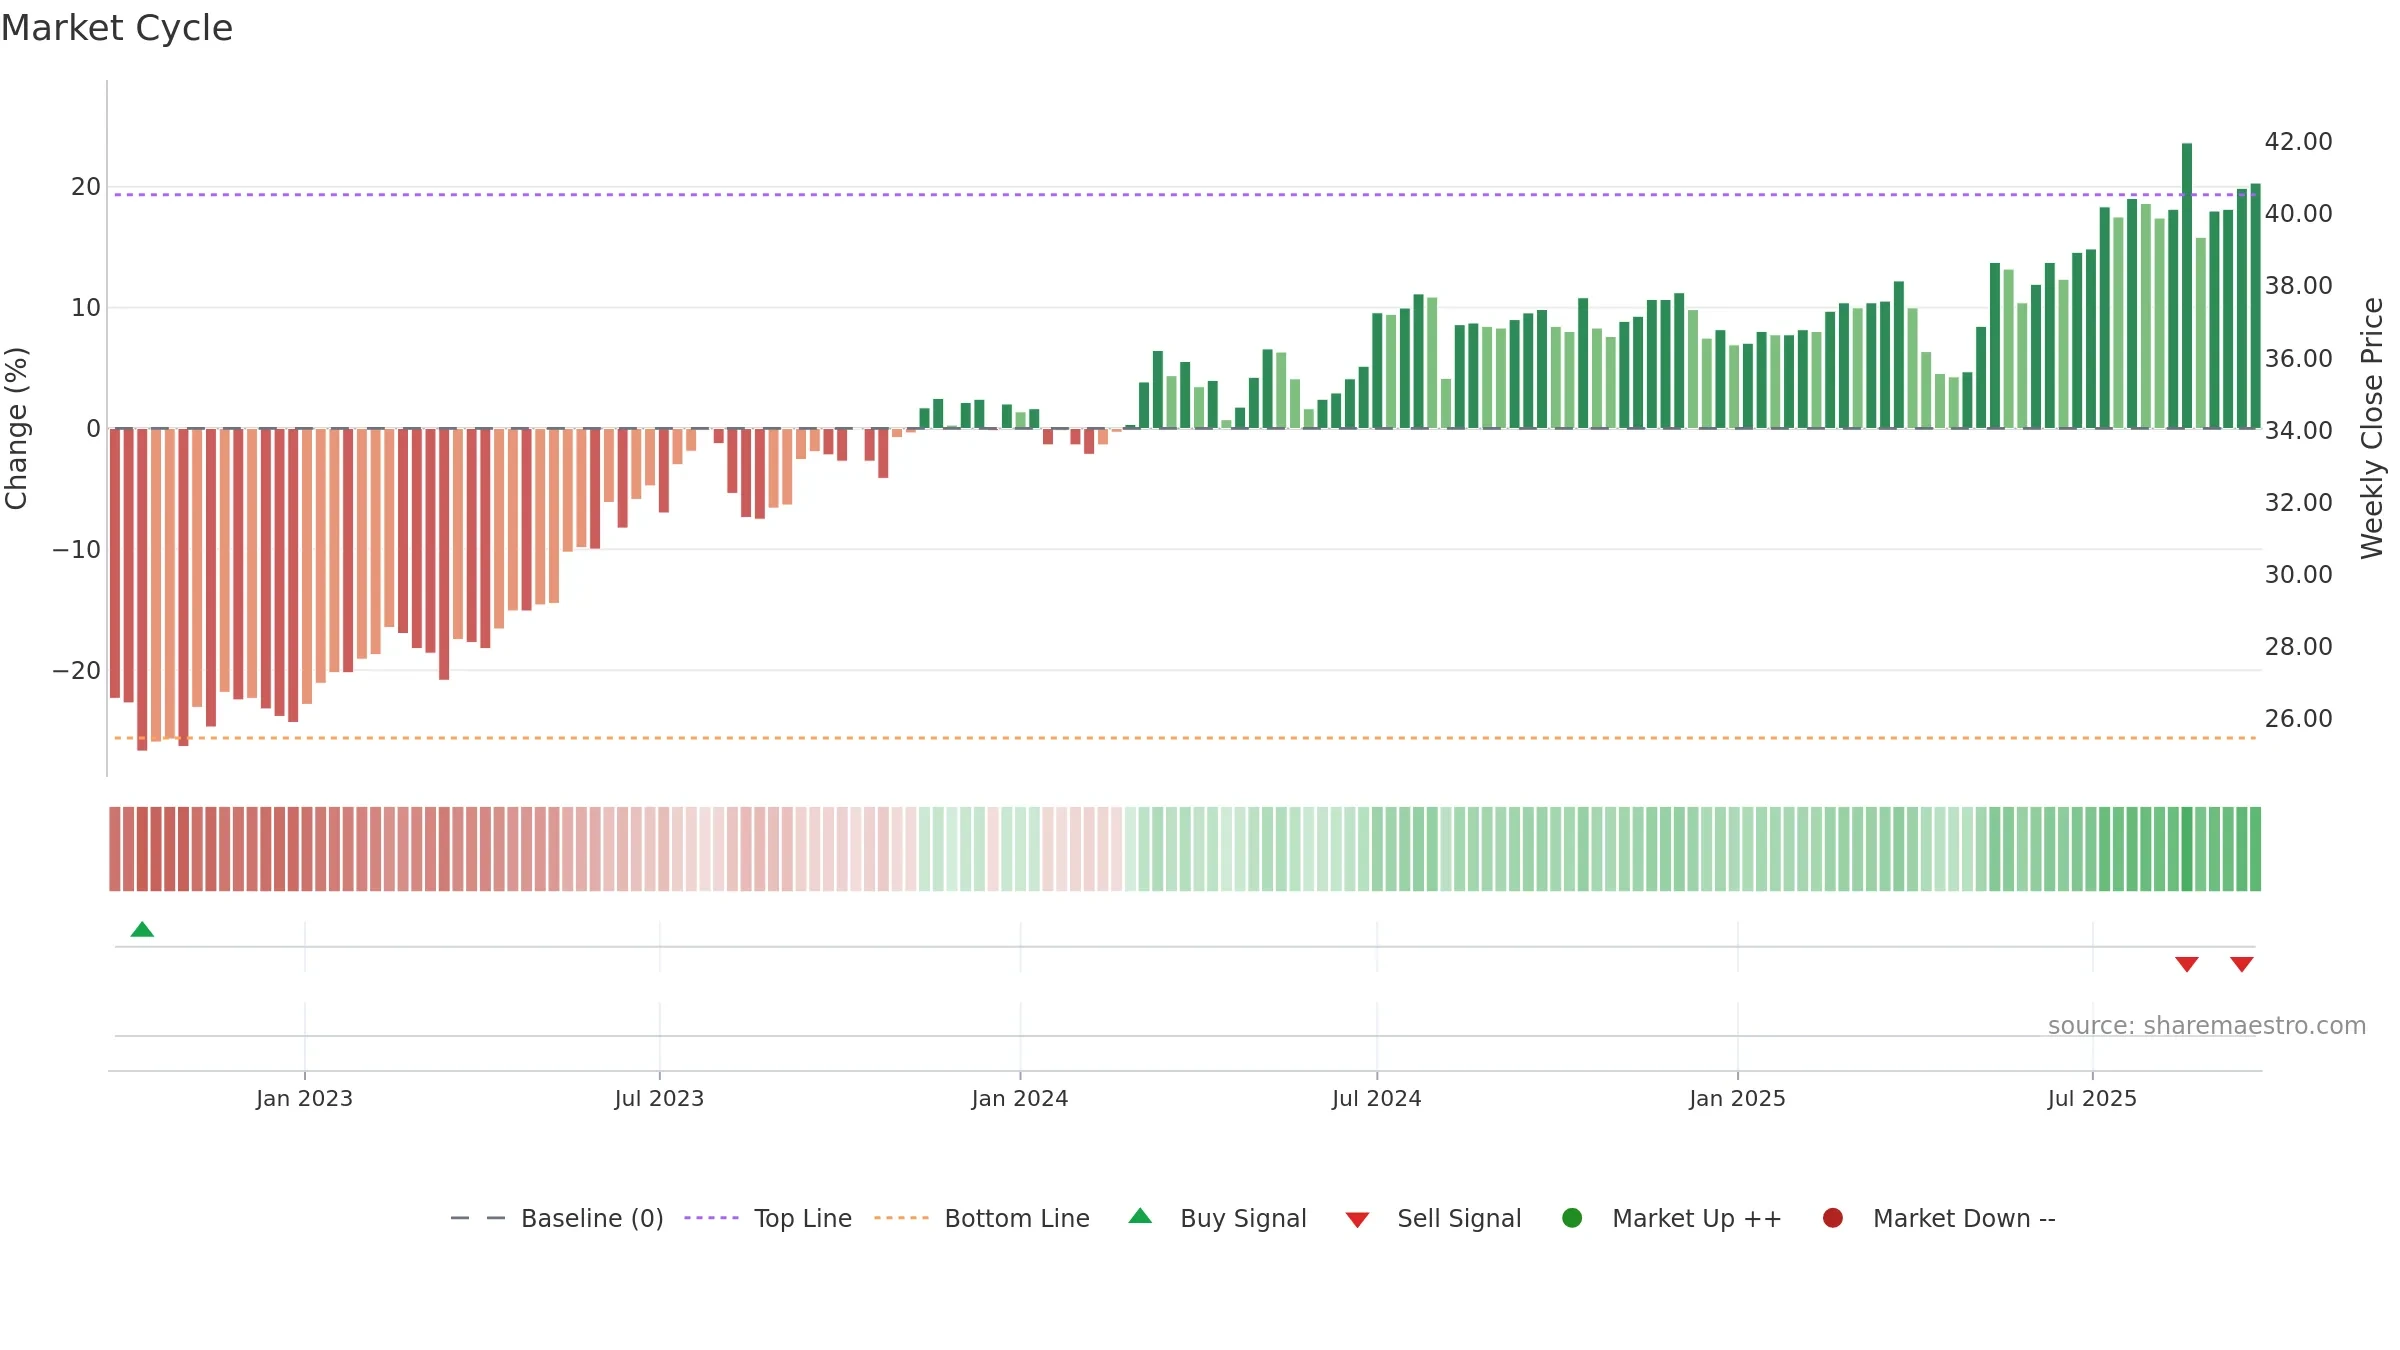Viewport: 2400px width, 1350px height.
Task: Click the 40.00 price axis label
Action: (2298, 213)
